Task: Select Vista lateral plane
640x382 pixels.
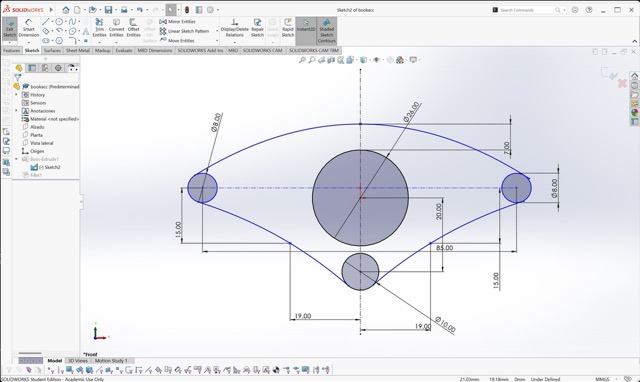Action: (38, 143)
